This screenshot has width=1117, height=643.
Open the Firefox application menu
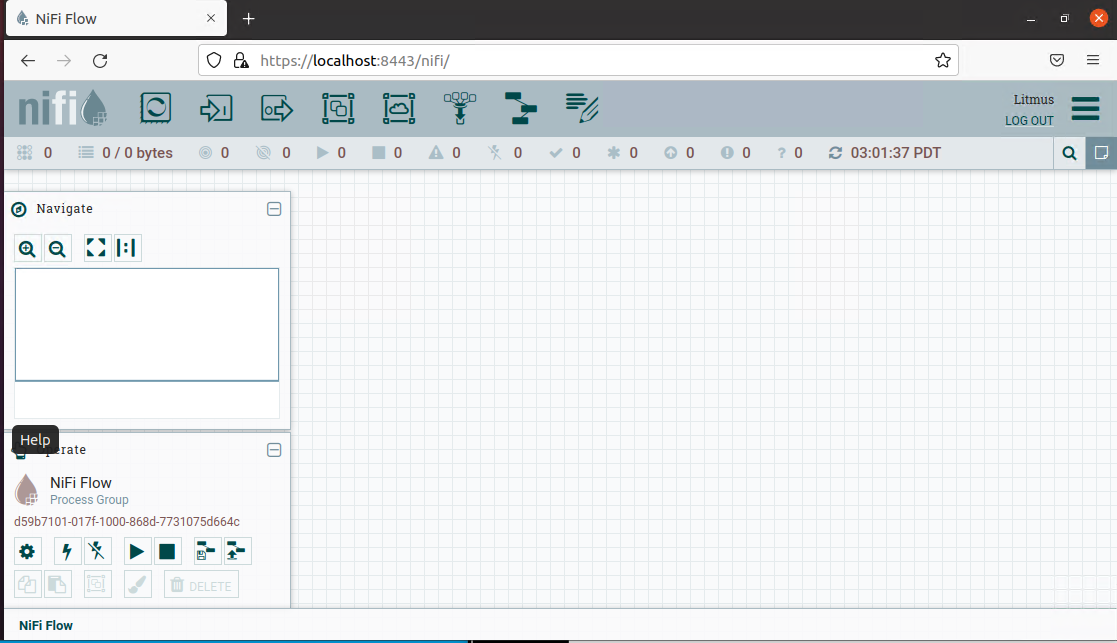[1093, 61]
